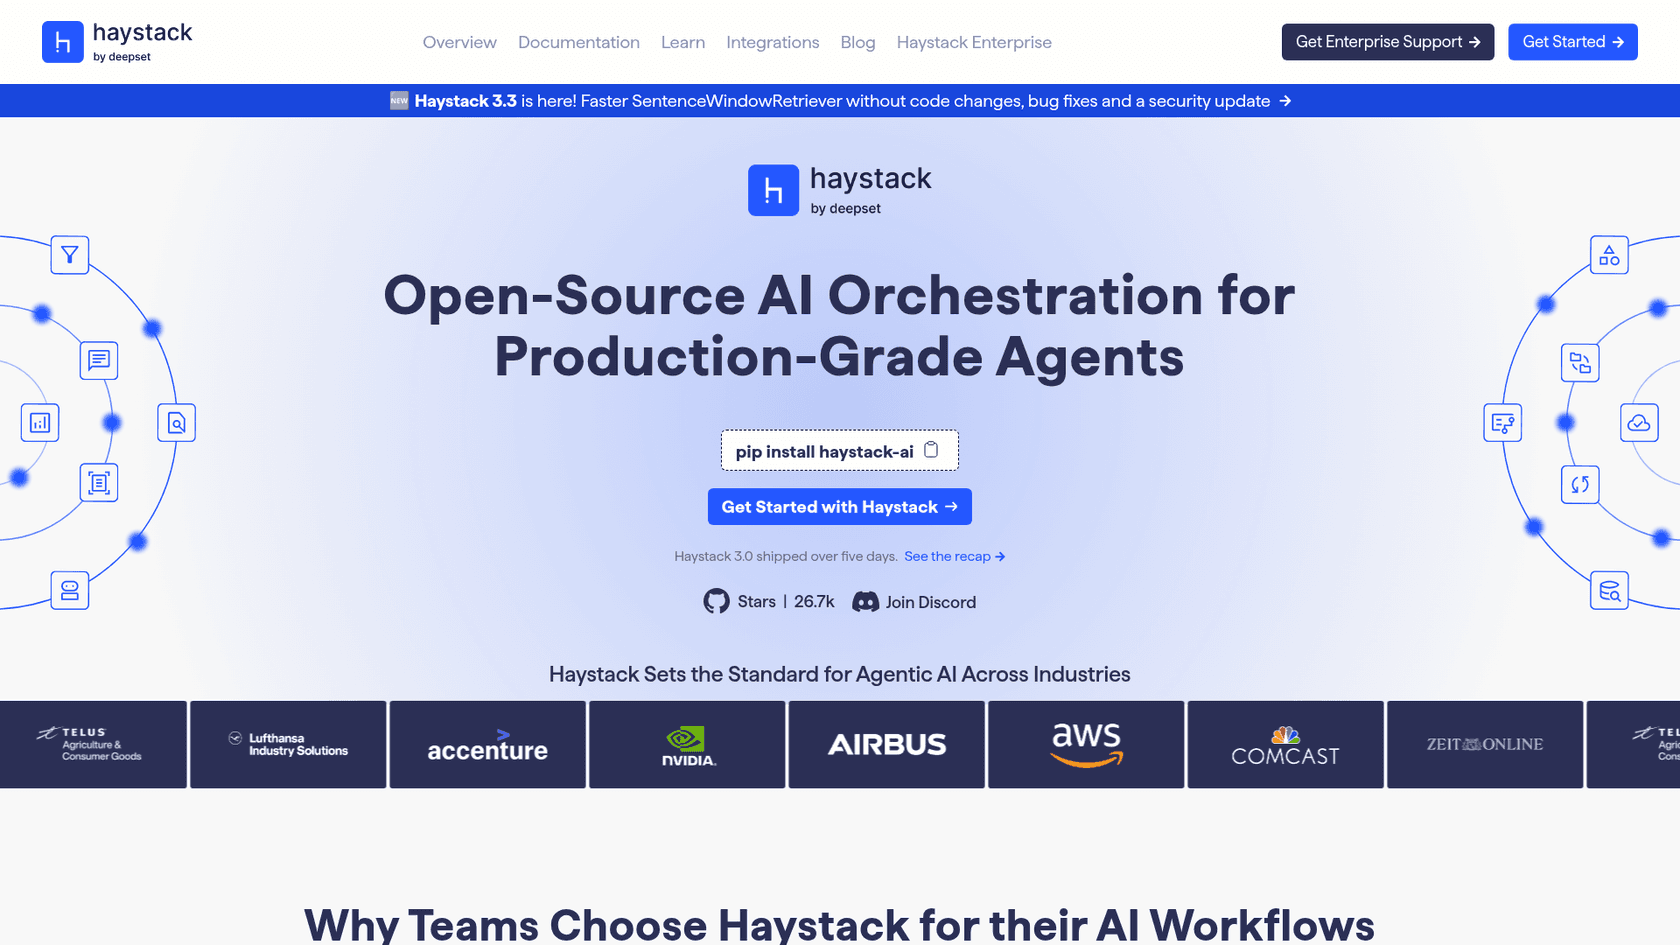
Task: Click the Lufthansa Industry Solutions logo tile
Action: [x=288, y=744]
